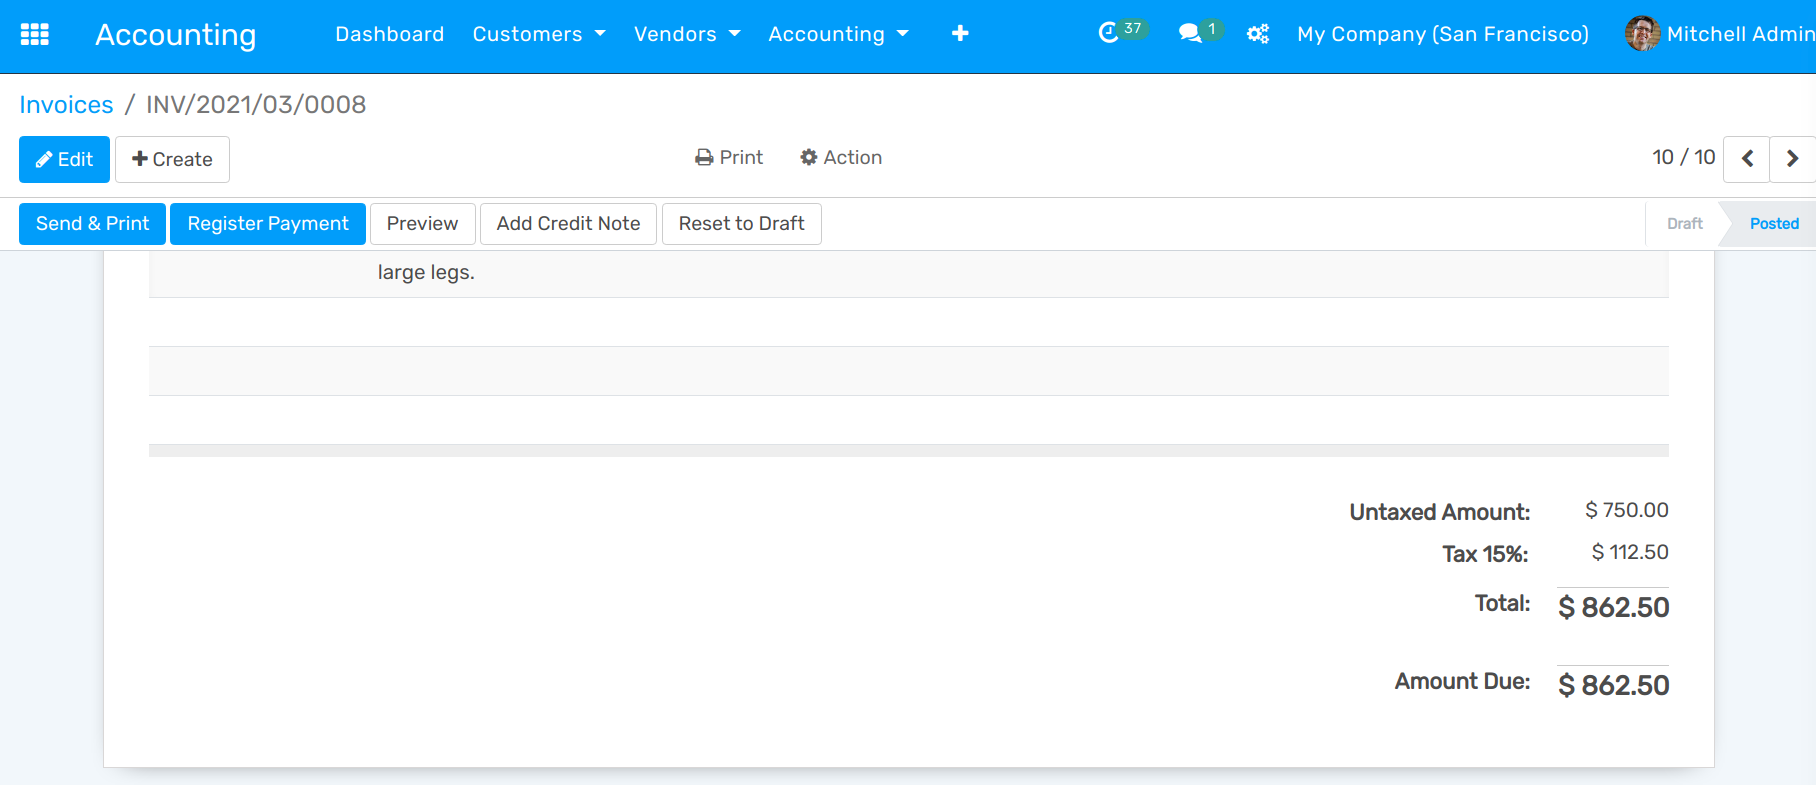The image size is (1816, 785).
Task: Click the Register Payment button
Action: 268,224
